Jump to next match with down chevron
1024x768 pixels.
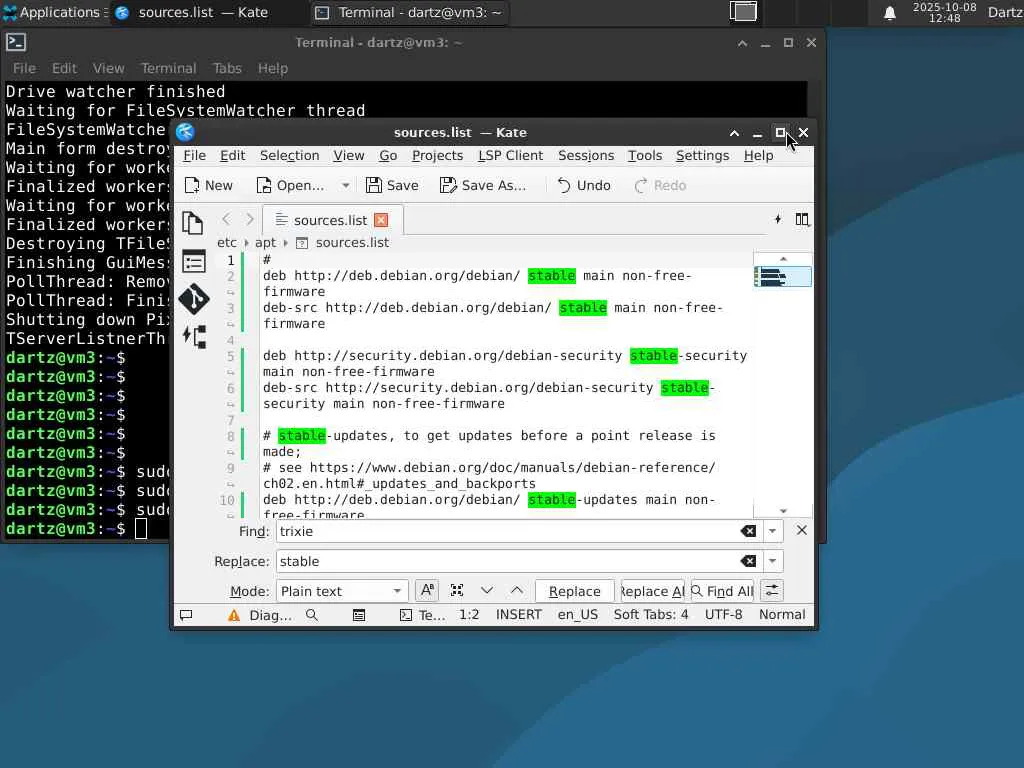[x=487, y=590]
